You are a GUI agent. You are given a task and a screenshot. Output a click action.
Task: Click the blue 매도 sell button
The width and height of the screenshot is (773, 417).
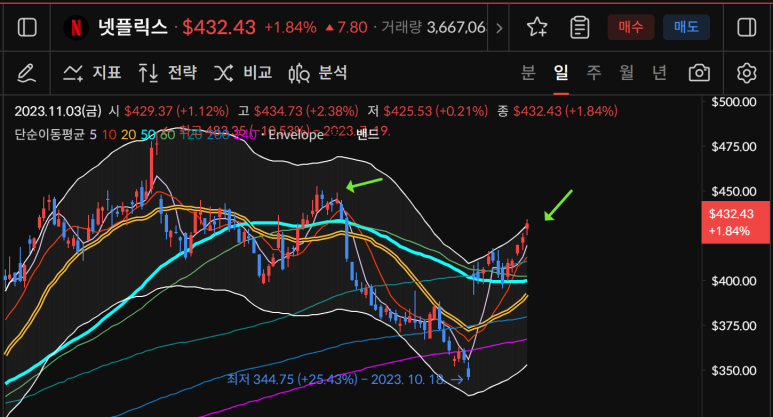tap(686, 27)
